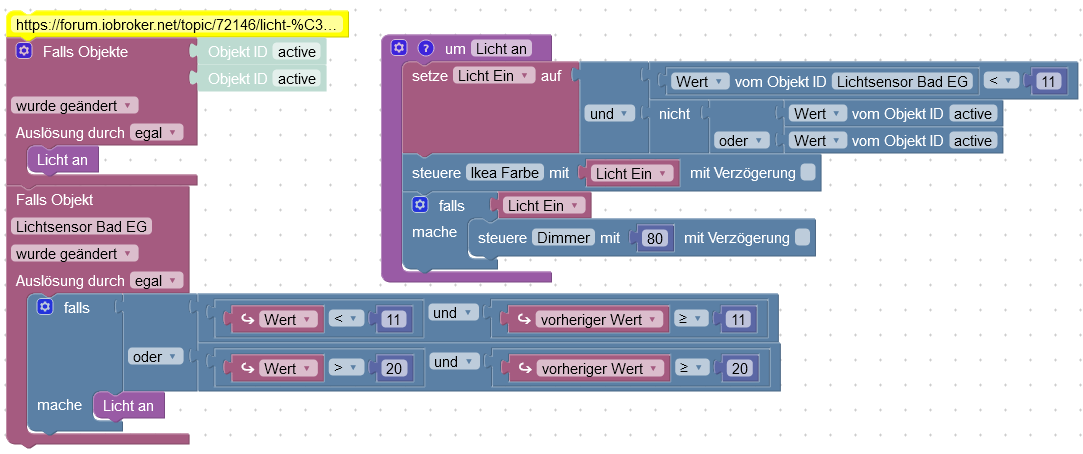Image resolution: width=1083 pixels, height=454 pixels.
Task: Open '>' operator dropdown before value 20
Action: pyautogui.click(x=346, y=368)
